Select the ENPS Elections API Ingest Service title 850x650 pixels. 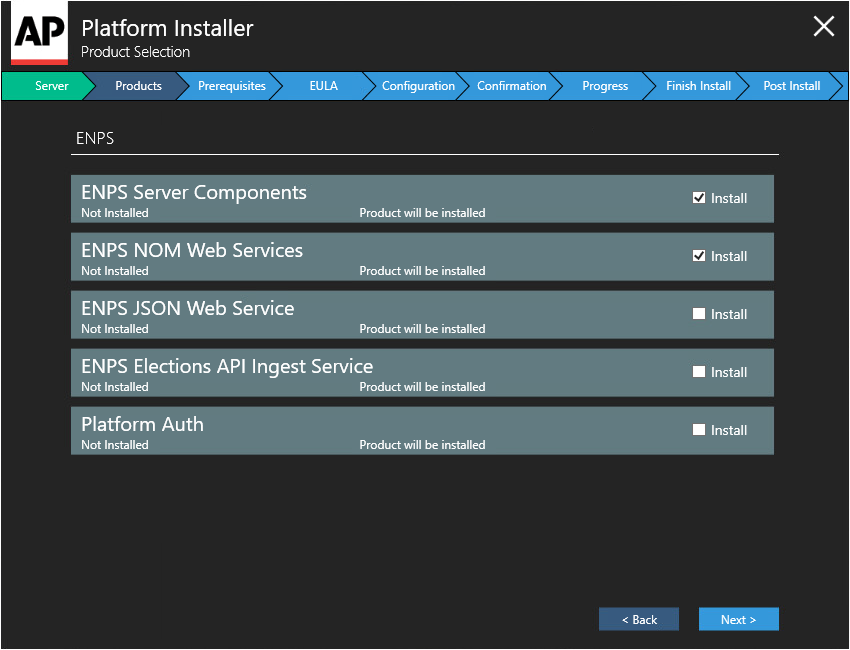(x=227, y=366)
